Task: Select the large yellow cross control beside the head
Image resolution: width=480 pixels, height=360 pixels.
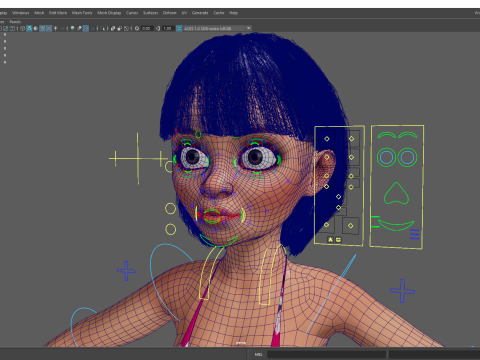Action: [138, 158]
